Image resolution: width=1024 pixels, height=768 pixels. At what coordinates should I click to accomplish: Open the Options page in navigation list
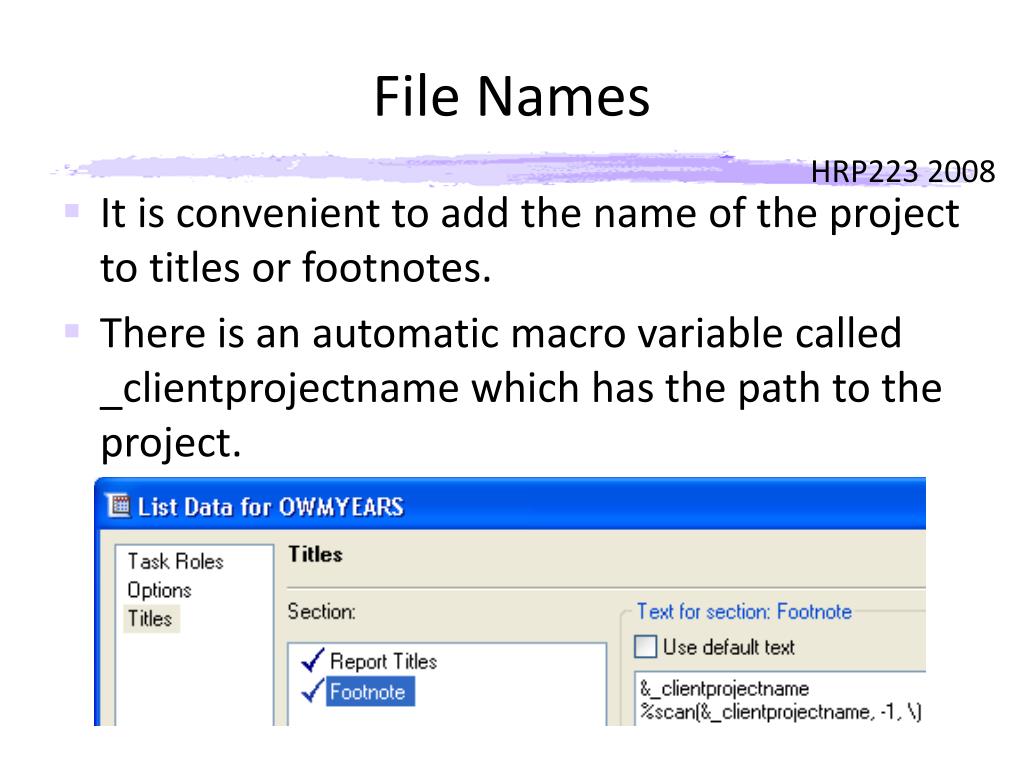pyautogui.click(x=159, y=590)
